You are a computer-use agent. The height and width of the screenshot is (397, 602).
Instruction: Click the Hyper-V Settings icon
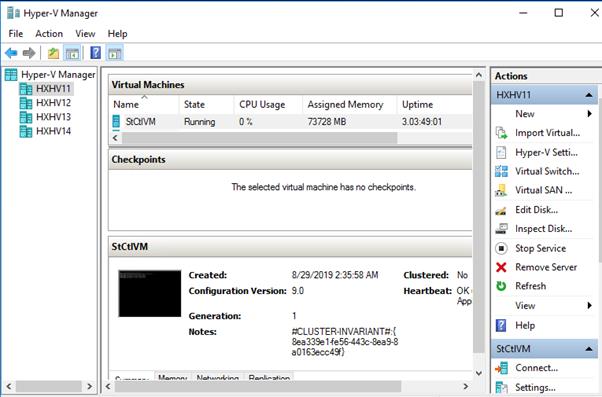coord(501,152)
